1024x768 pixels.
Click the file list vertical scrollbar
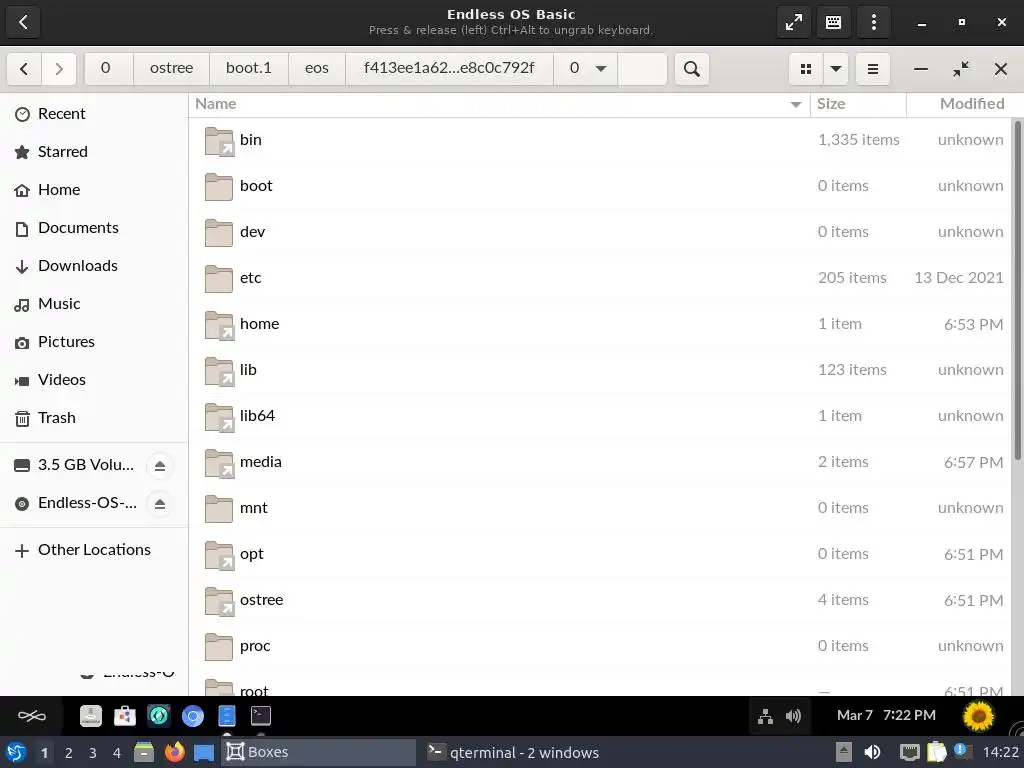point(1017,291)
